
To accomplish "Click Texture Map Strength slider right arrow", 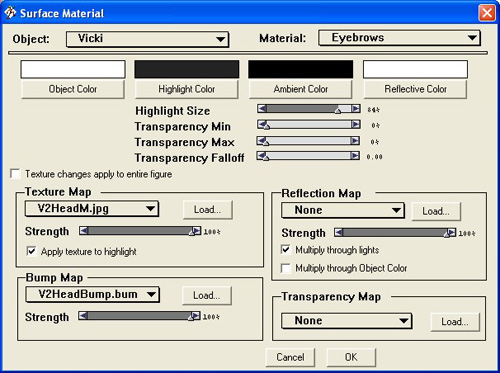I will pos(197,231).
